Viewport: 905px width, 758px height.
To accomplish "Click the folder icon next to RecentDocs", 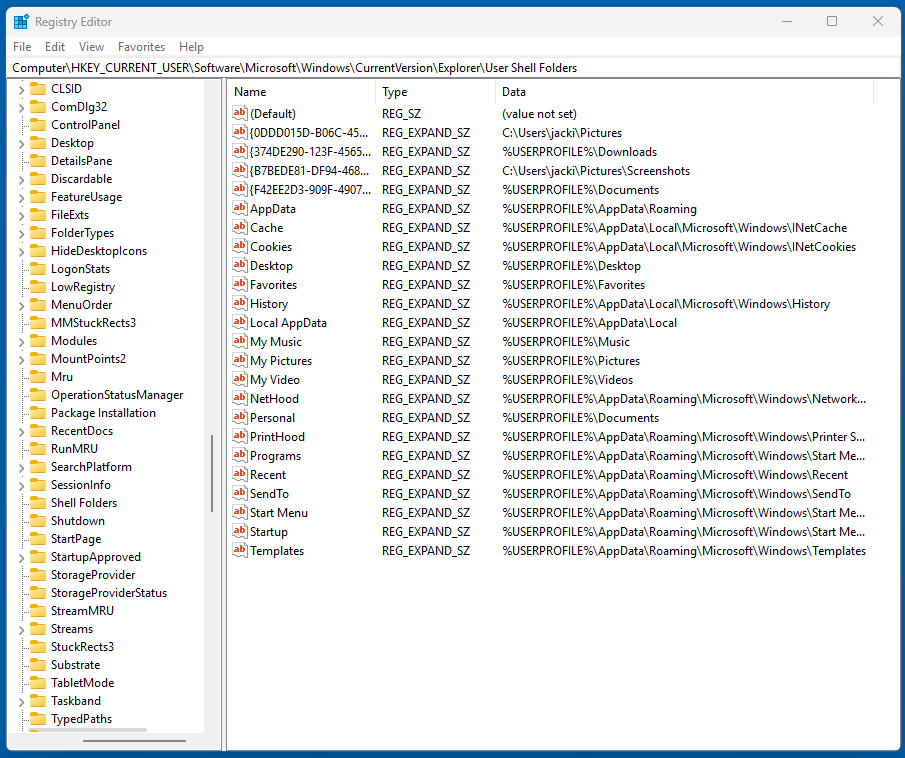I will click(x=38, y=430).
